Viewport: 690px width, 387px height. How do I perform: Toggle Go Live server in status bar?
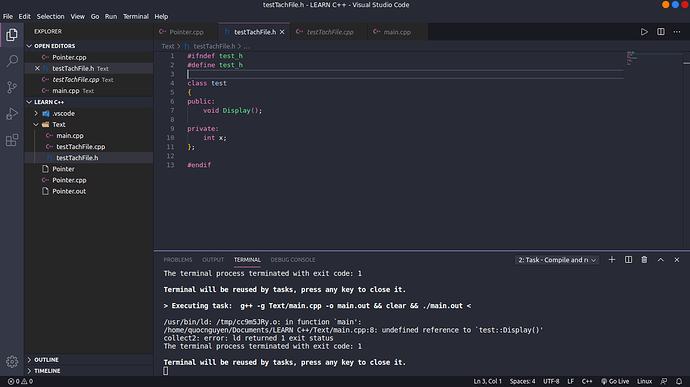(615, 381)
